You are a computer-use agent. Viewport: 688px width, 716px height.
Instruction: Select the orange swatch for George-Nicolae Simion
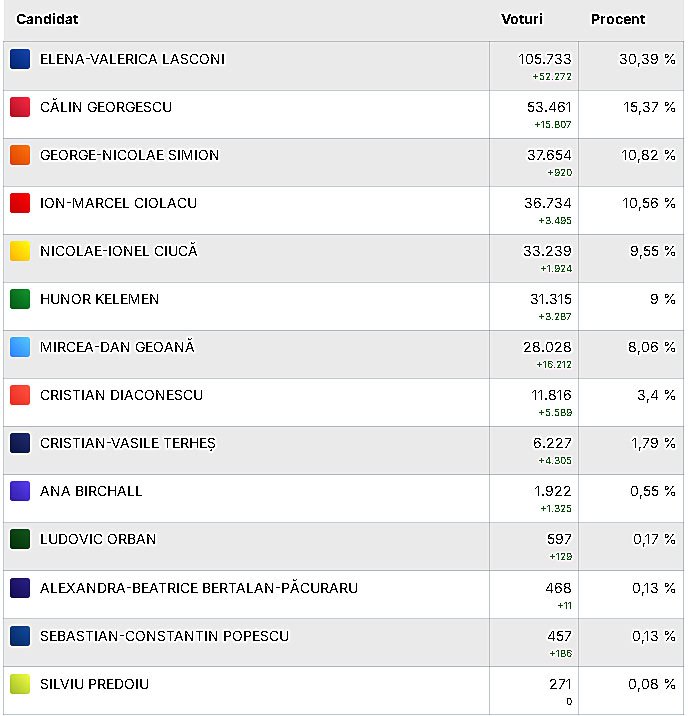click(x=20, y=155)
